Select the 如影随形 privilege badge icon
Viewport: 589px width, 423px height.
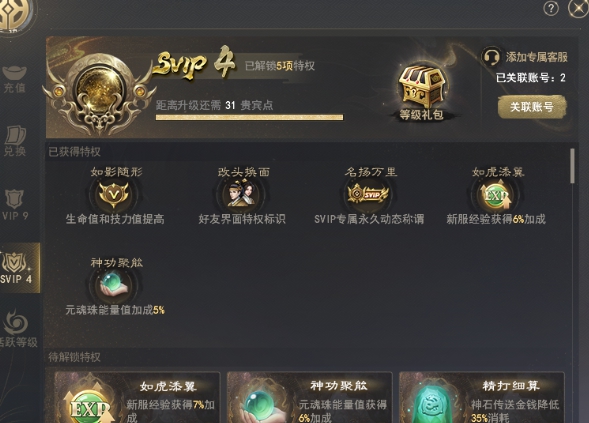[113, 194]
